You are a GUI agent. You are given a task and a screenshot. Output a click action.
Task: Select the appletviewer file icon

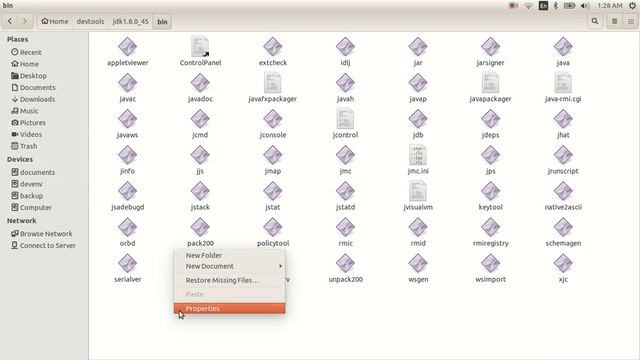click(127, 47)
